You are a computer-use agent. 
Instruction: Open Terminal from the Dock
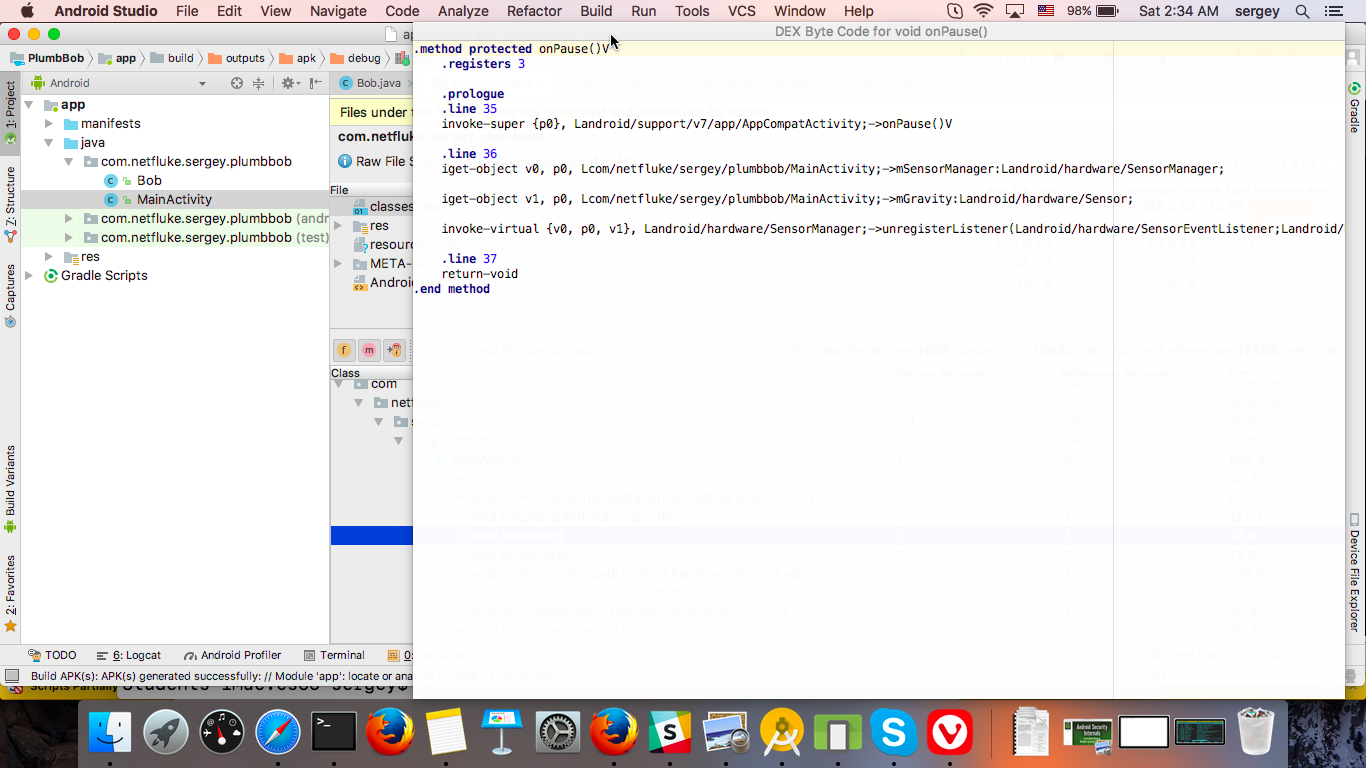(334, 733)
